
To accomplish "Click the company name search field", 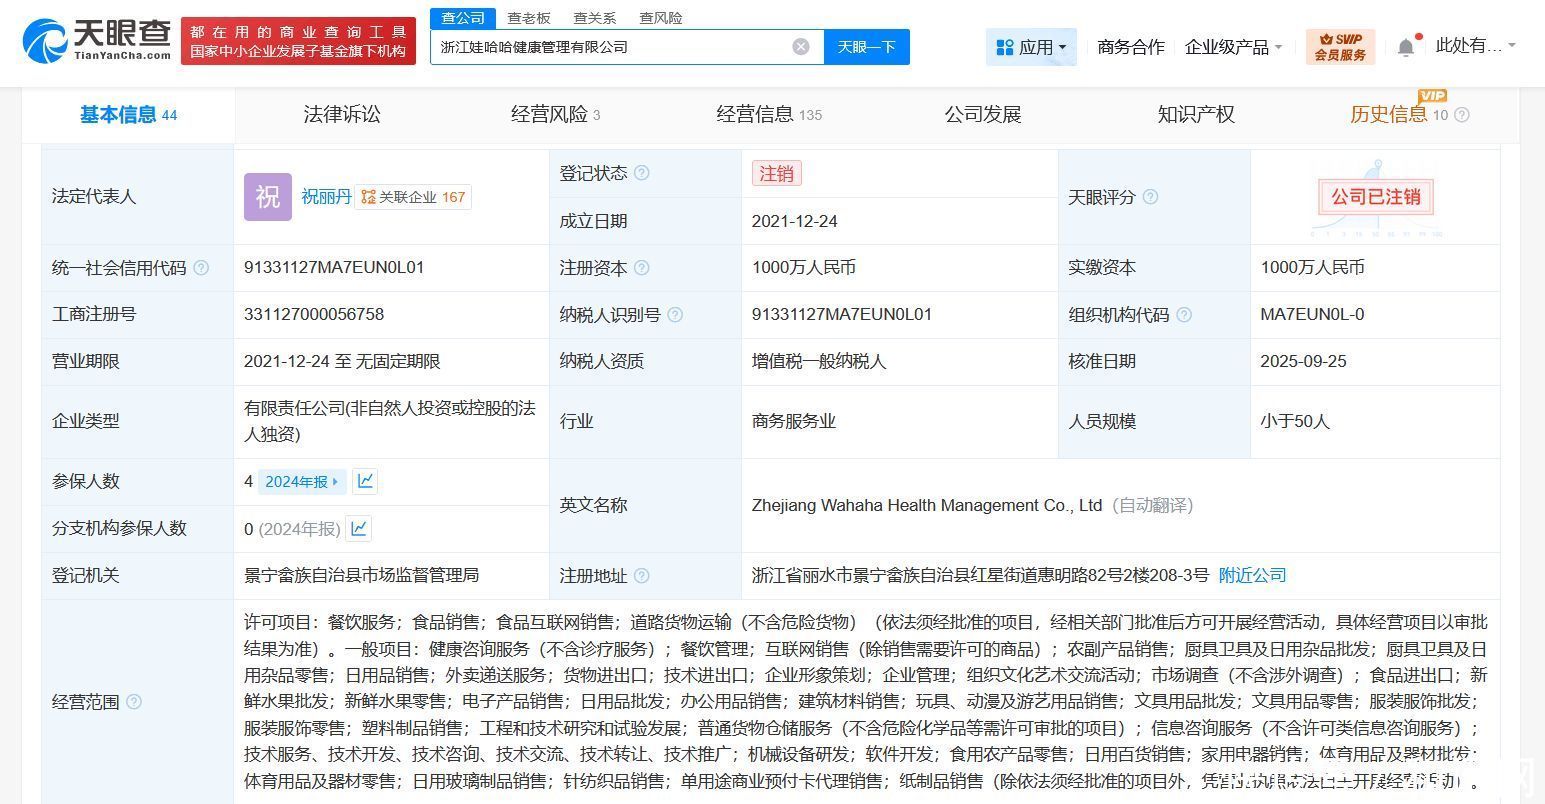I will coord(610,47).
